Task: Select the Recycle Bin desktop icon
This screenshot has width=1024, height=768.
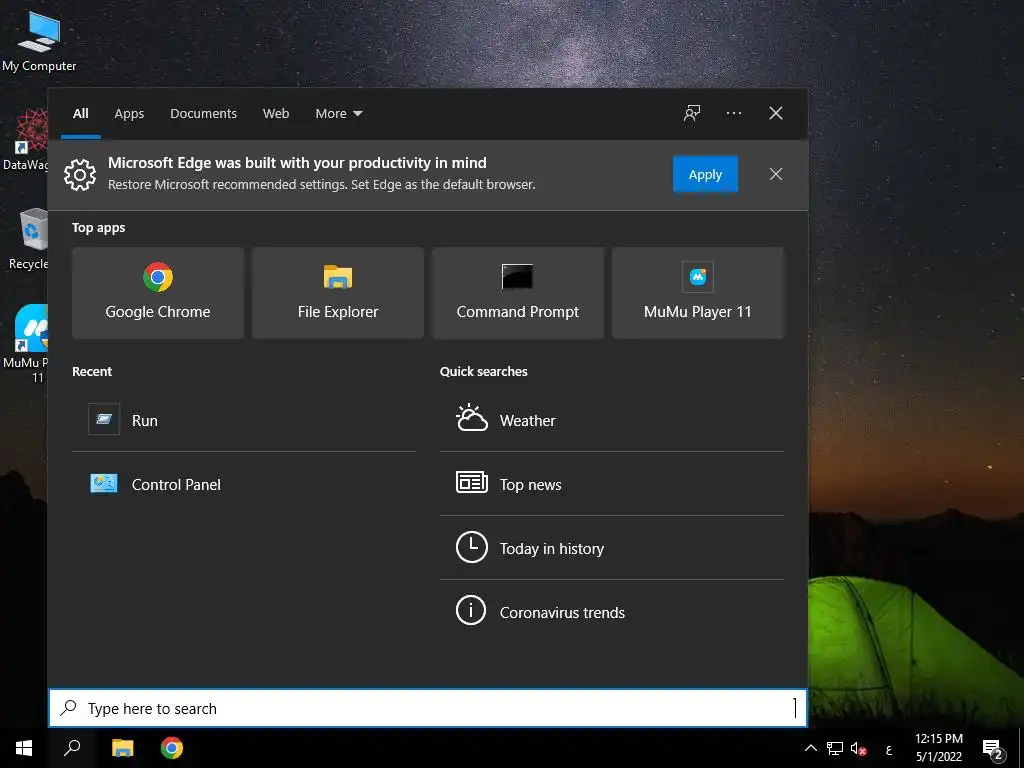Action: pos(28,239)
